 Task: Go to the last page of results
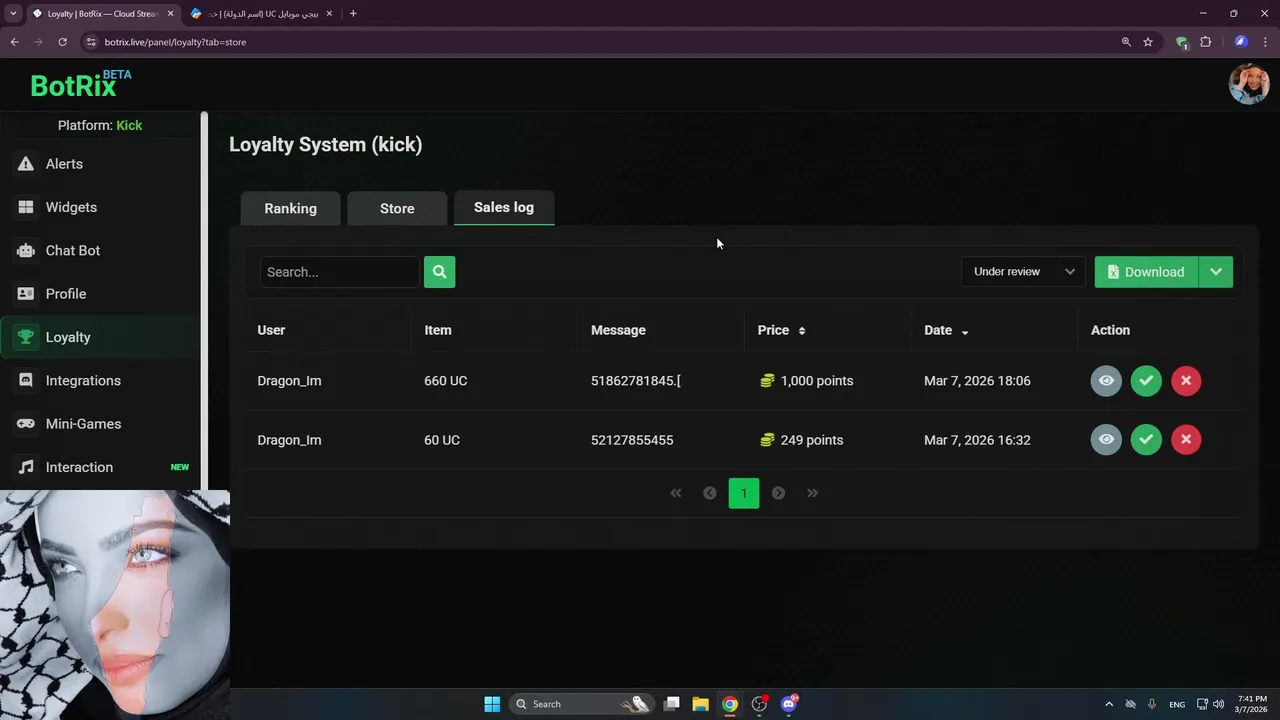pos(812,493)
